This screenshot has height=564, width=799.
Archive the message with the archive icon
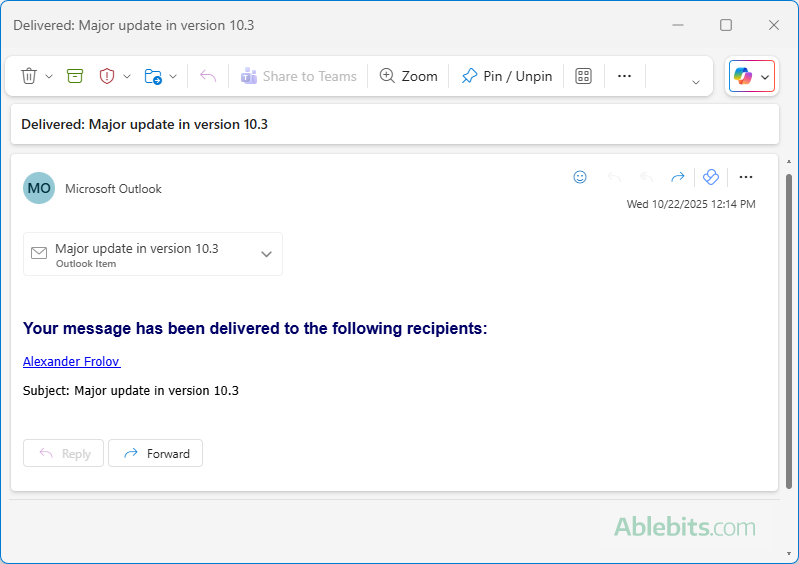[x=75, y=76]
